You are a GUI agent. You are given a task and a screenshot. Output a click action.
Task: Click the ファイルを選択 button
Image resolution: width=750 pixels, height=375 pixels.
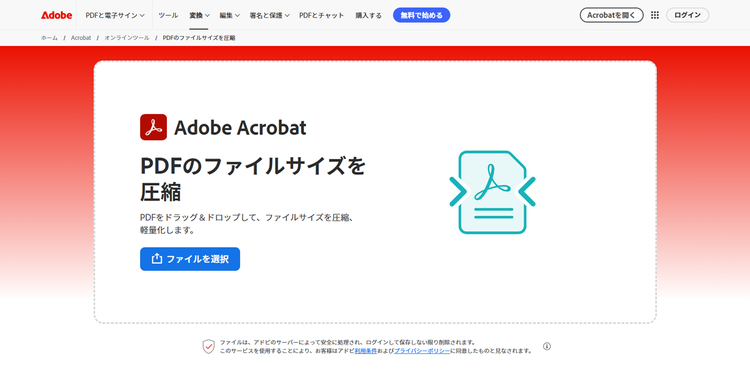click(190, 259)
